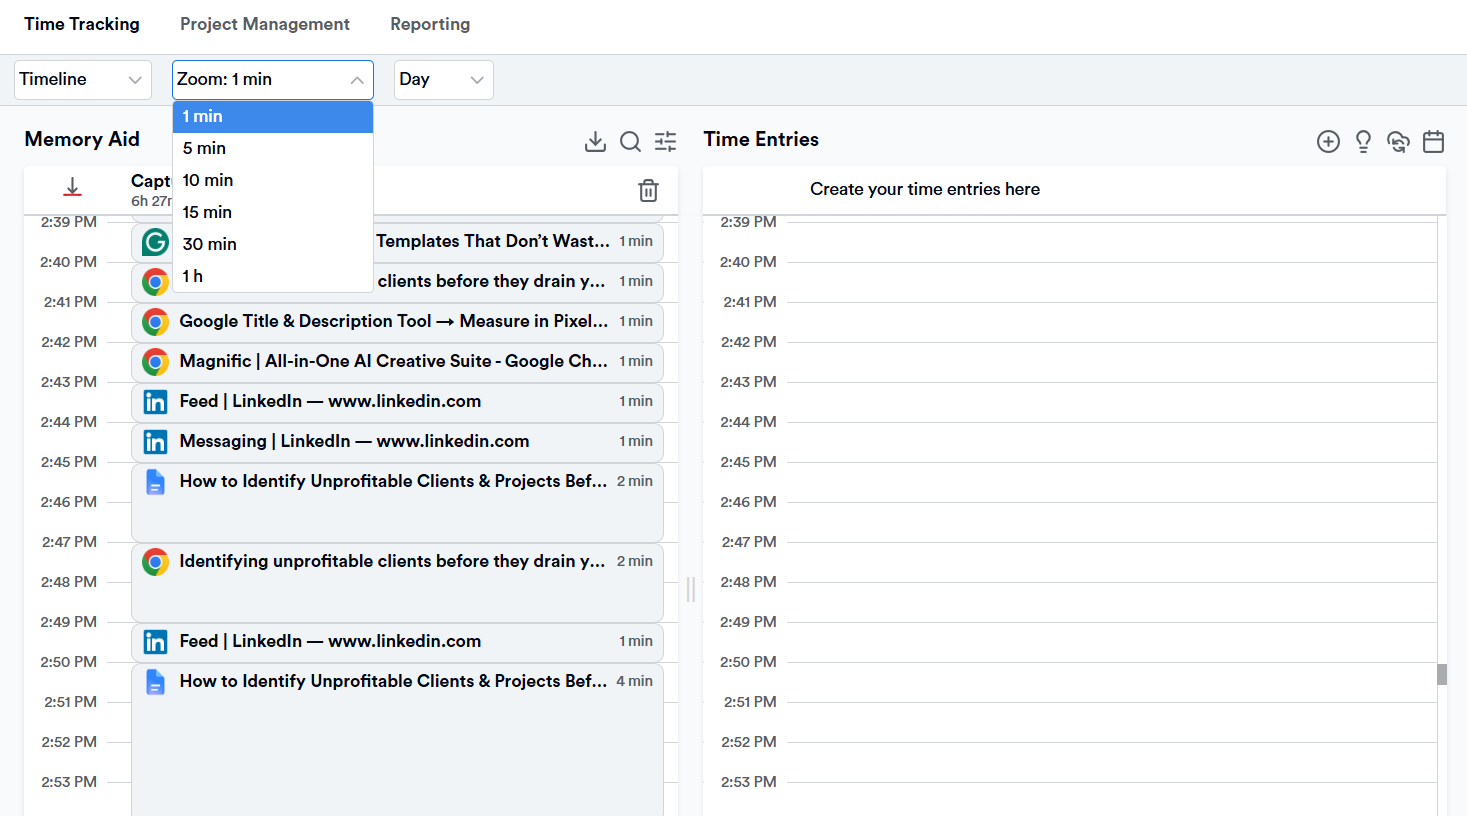Screen dimensions: 1467x816
Task: Select 30 min zoom option
Action: tap(273, 244)
